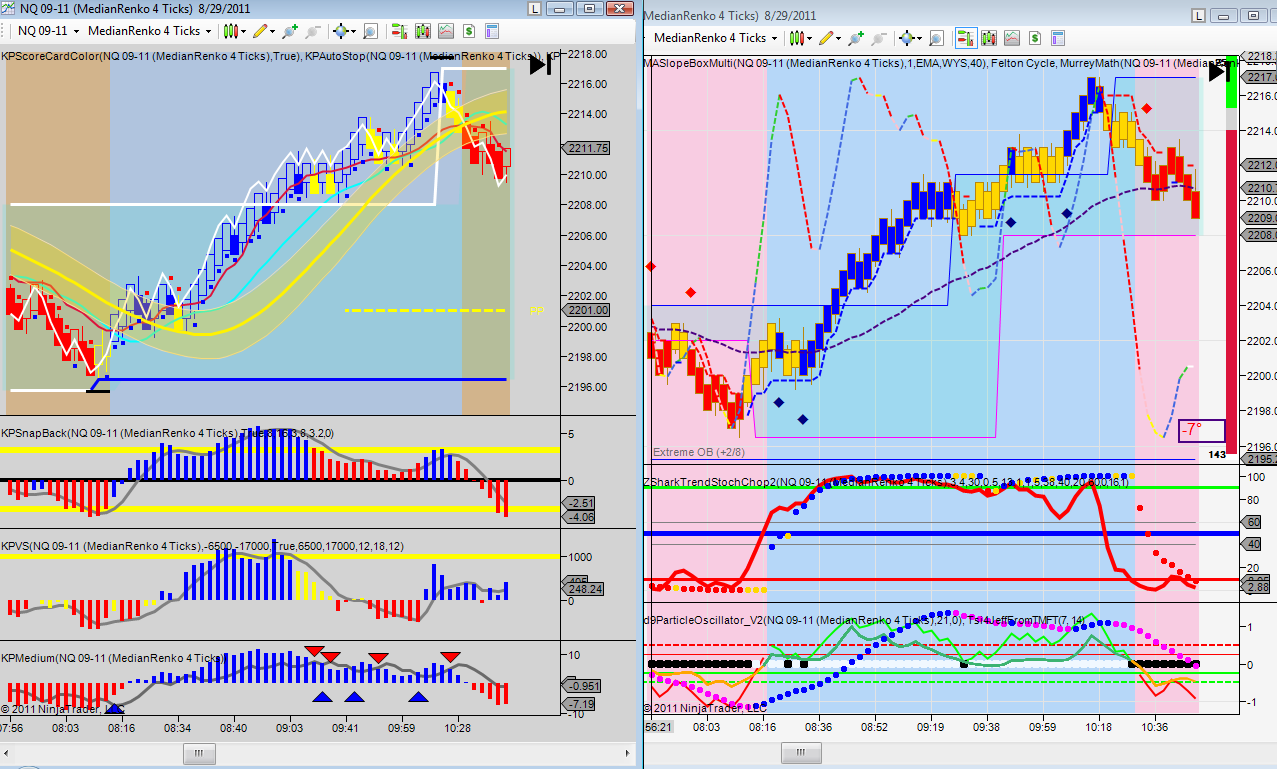Select crosshair cursor icon in right chart

907,37
